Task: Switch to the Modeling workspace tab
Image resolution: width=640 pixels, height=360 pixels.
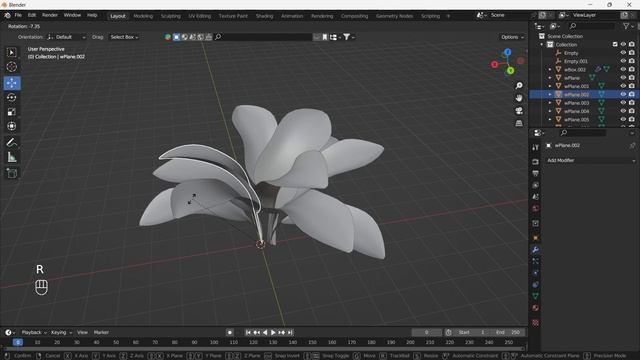Action: point(143,16)
